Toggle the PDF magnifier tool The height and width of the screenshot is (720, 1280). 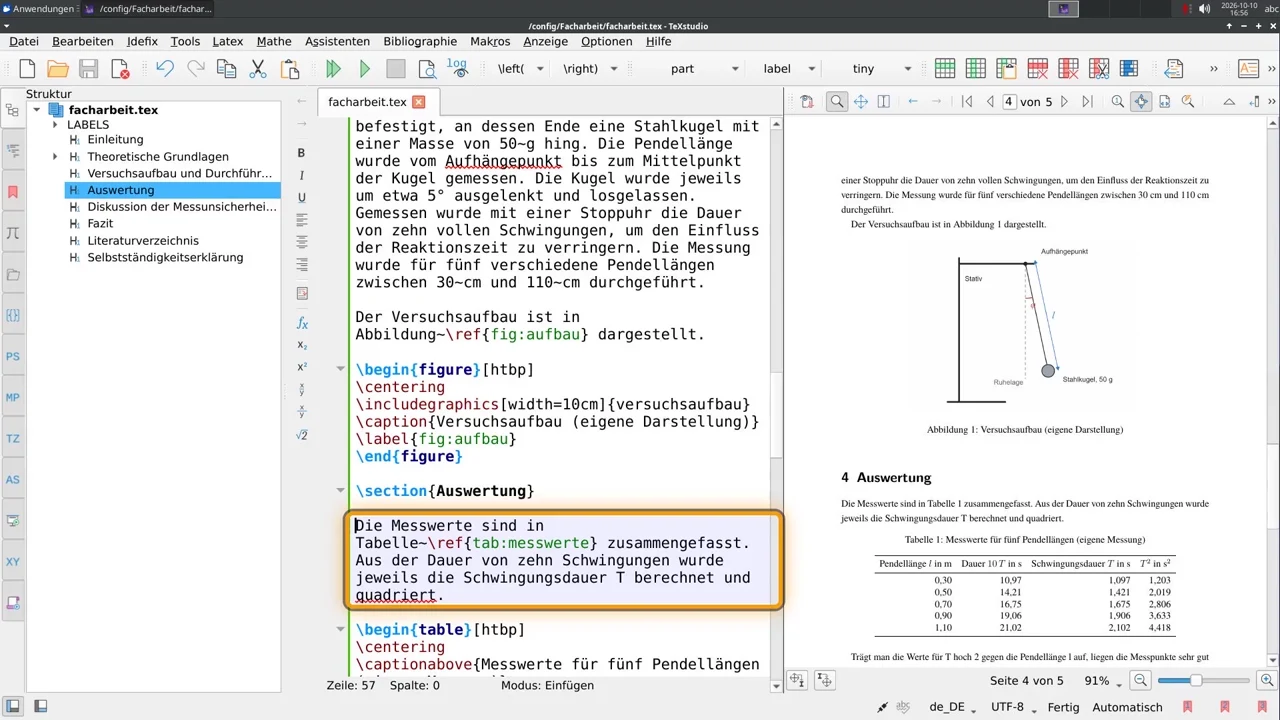coord(837,102)
